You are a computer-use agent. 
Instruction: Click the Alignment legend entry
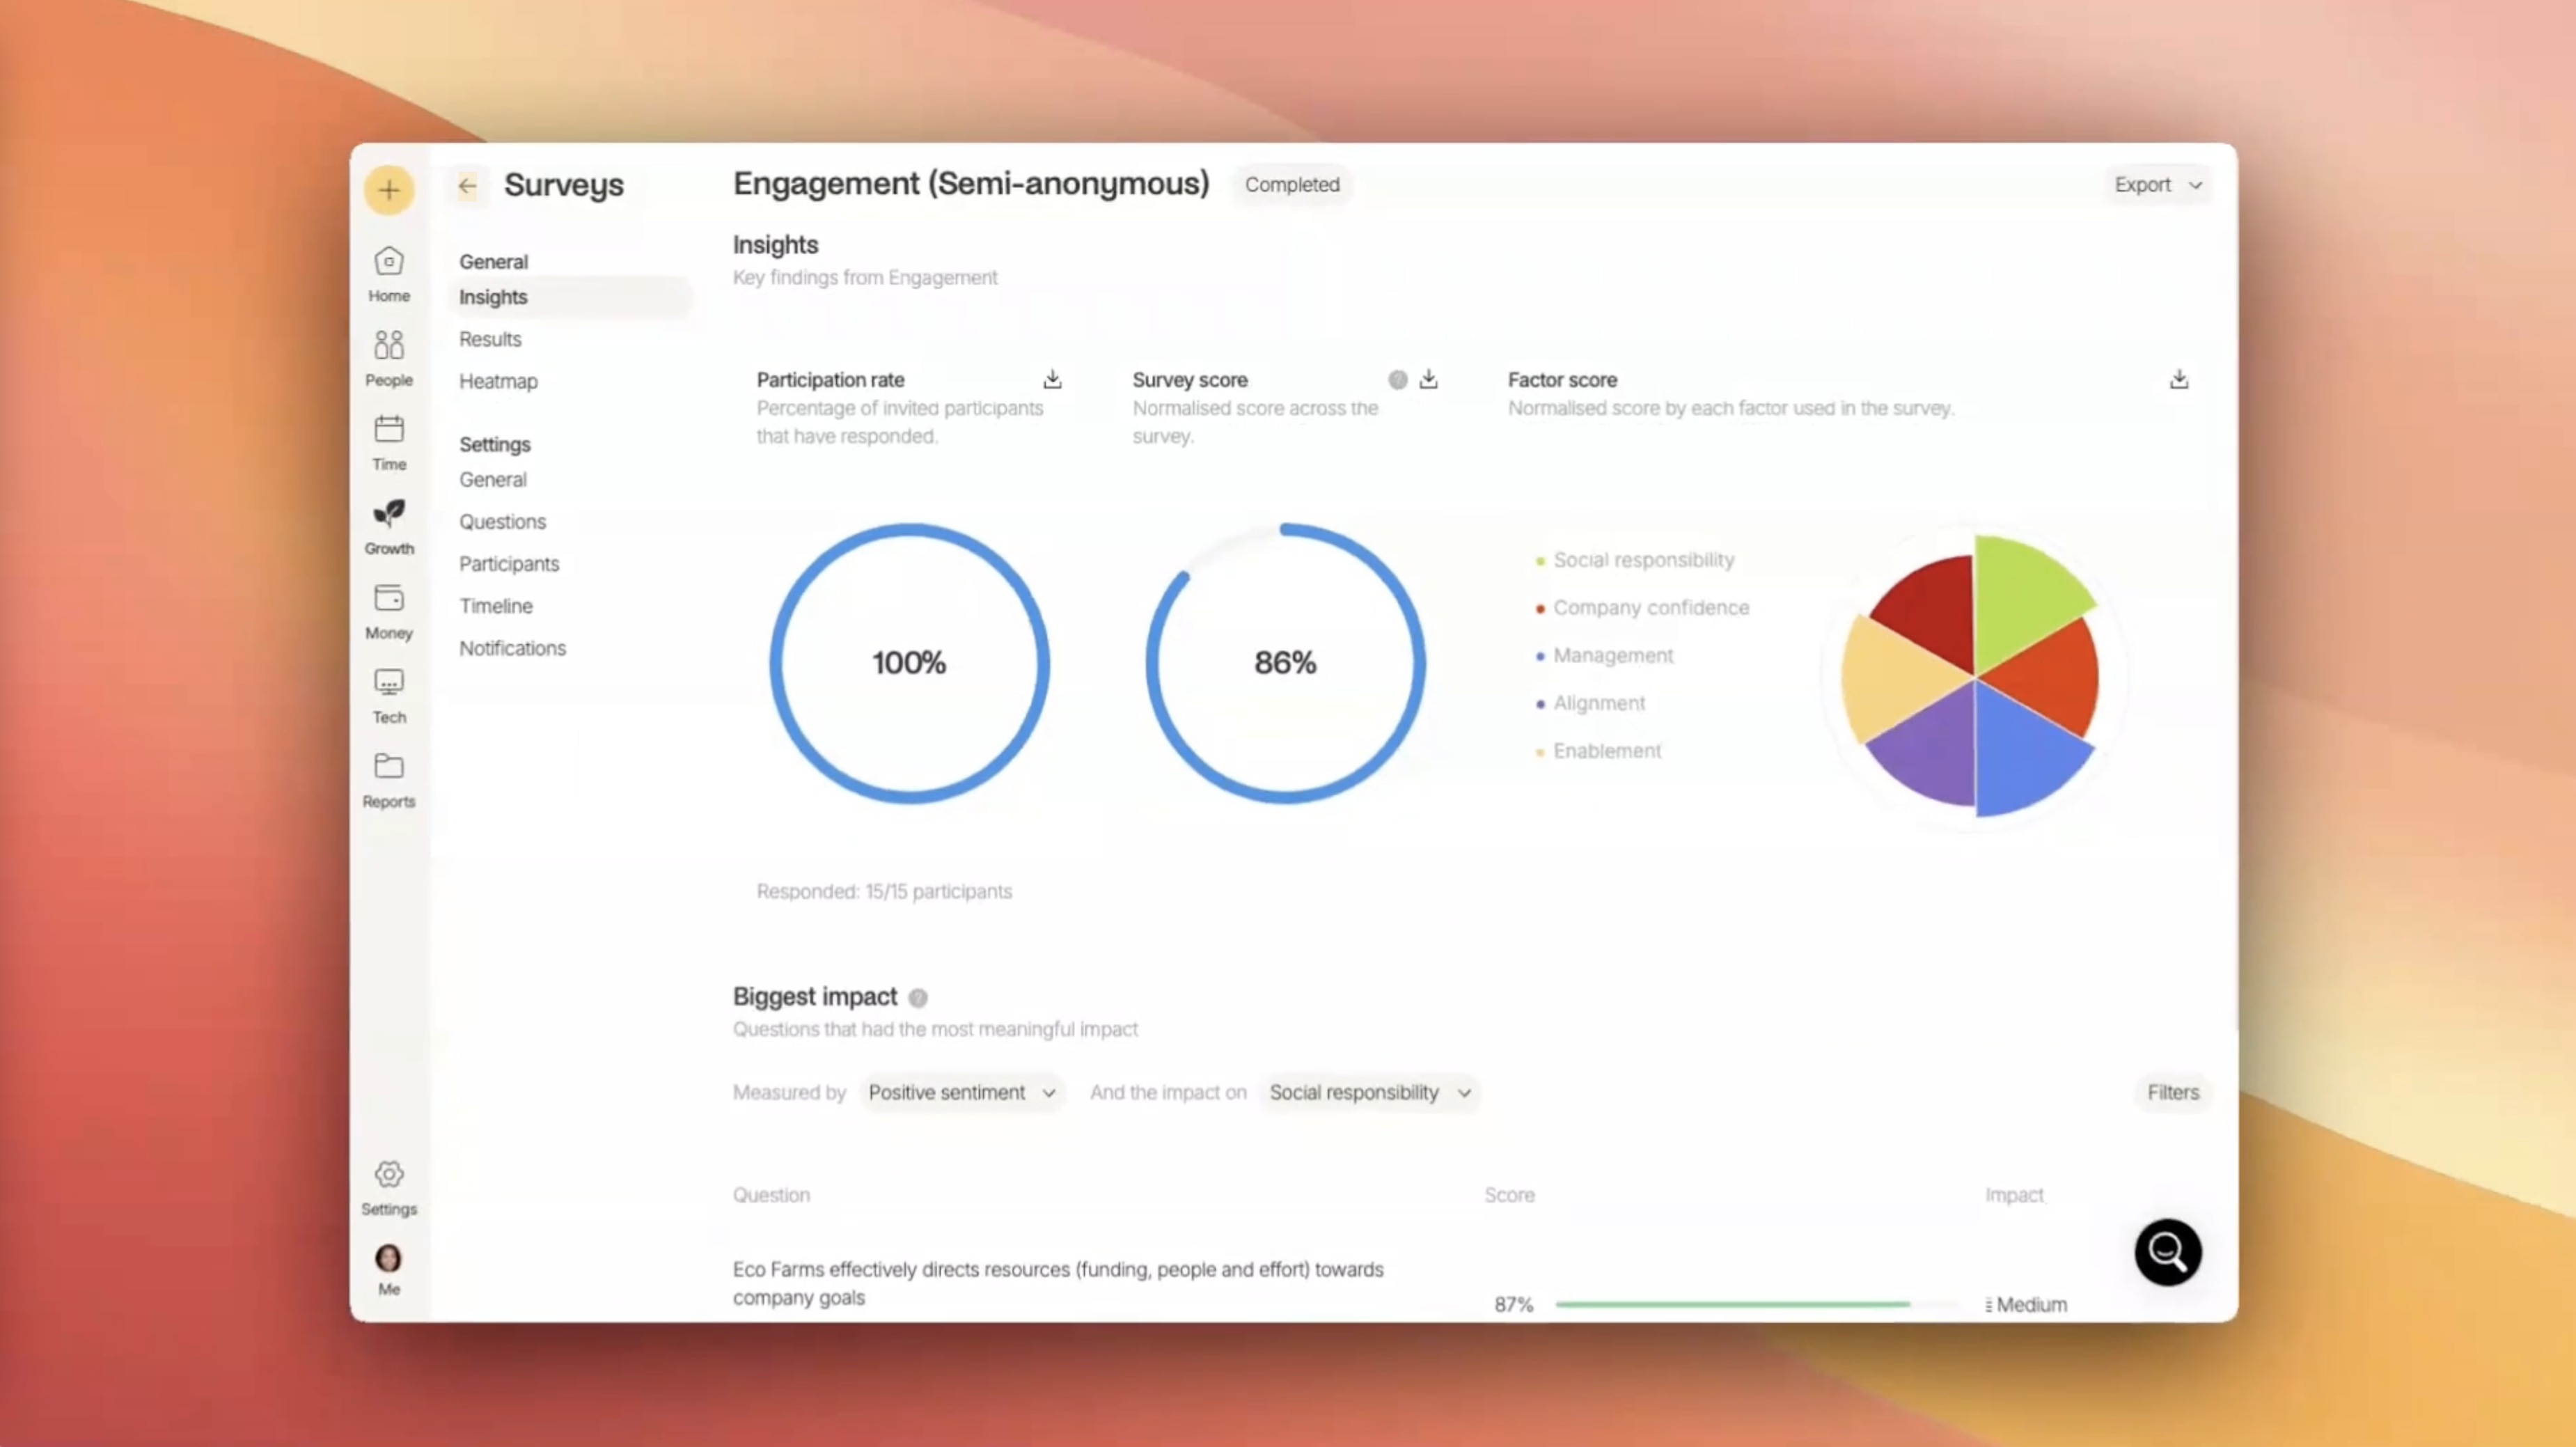1590,703
